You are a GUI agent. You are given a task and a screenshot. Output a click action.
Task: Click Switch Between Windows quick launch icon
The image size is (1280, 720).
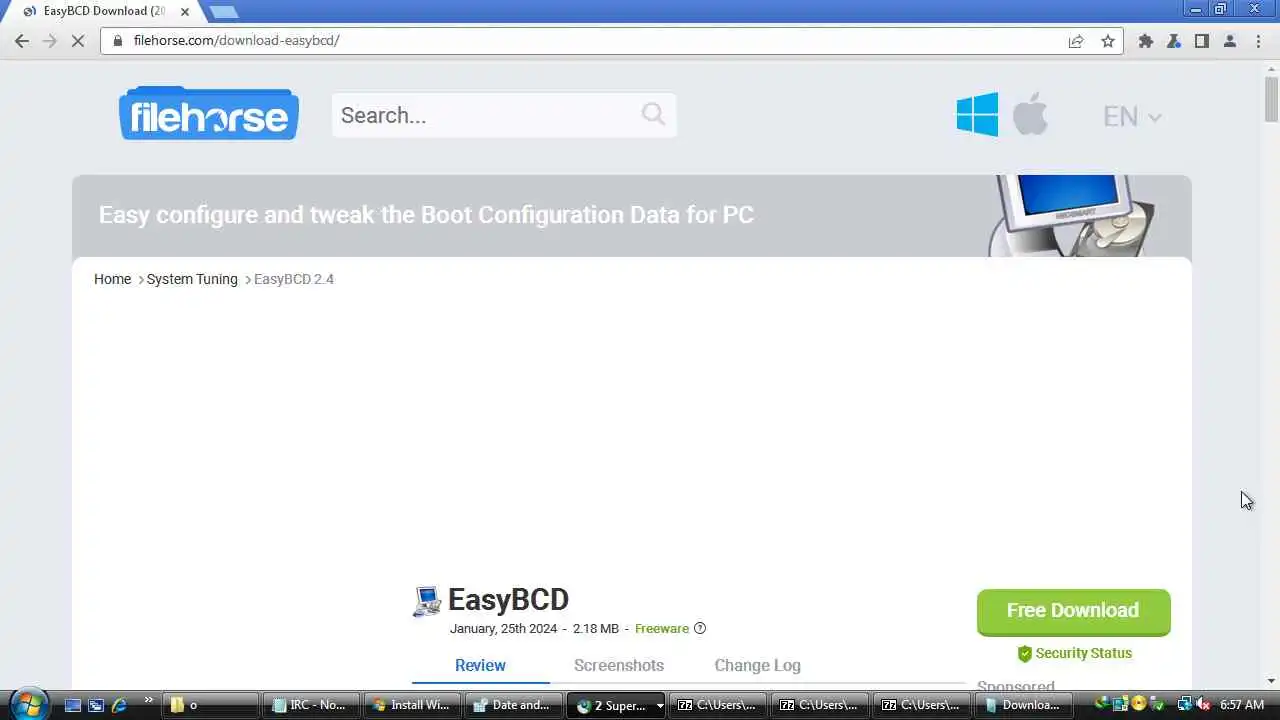point(96,705)
